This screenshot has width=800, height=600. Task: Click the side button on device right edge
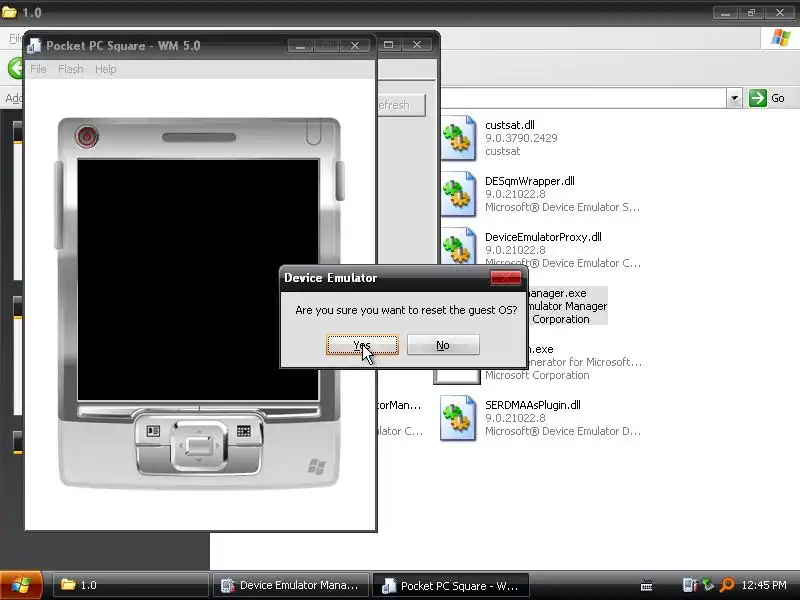pyautogui.click(x=340, y=181)
